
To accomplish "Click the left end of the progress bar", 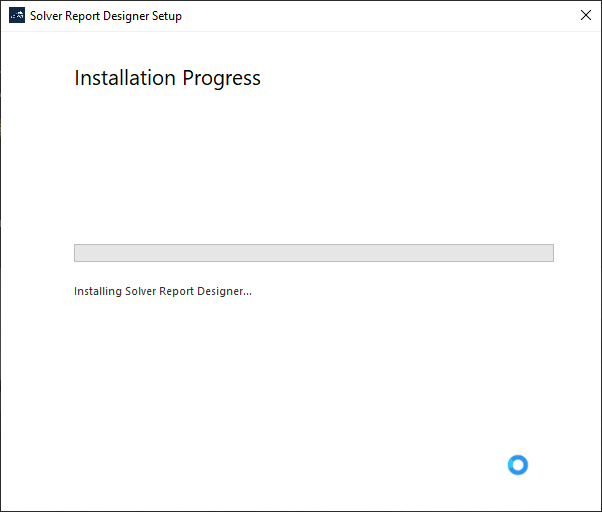I will coord(79,253).
